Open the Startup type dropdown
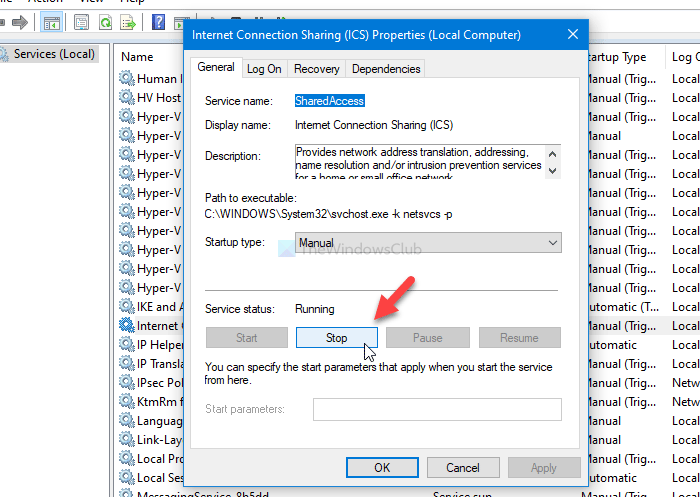Image resolution: width=700 pixels, height=497 pixels. [x=428, y=242]
